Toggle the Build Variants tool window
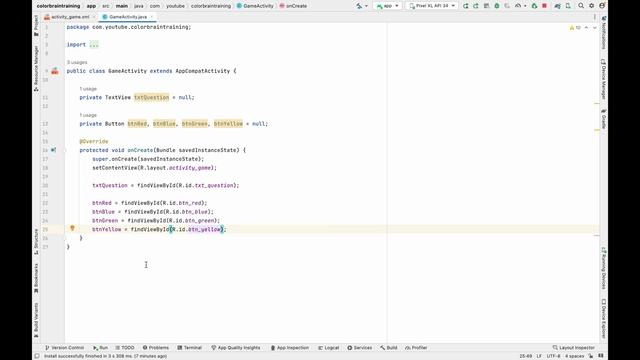Image resolution: width=640 pixels, height=360 pixels. coord(36,320)
